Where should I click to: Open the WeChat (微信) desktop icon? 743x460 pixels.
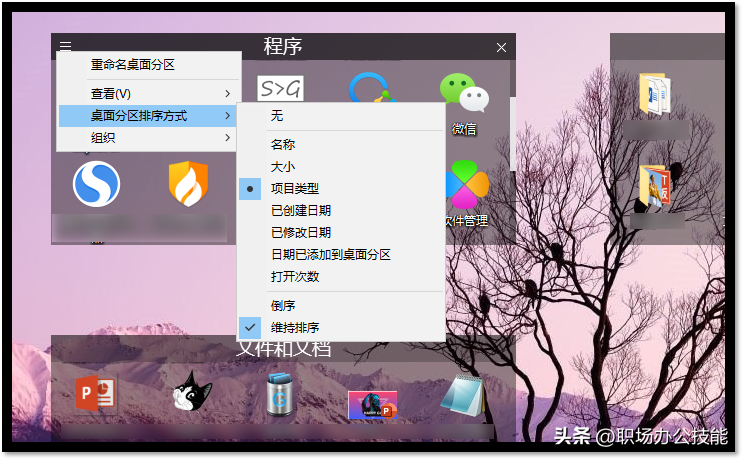point(464,95)
